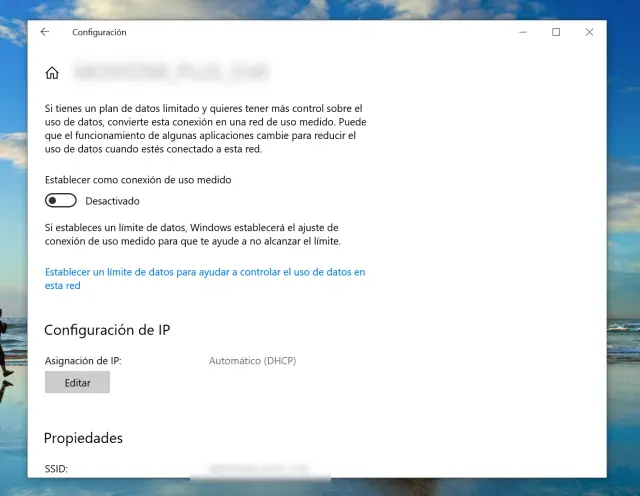Open the Settings home icon
This screenshot has height=496, width=640.
pyautogui.click(x=52, y=73)
